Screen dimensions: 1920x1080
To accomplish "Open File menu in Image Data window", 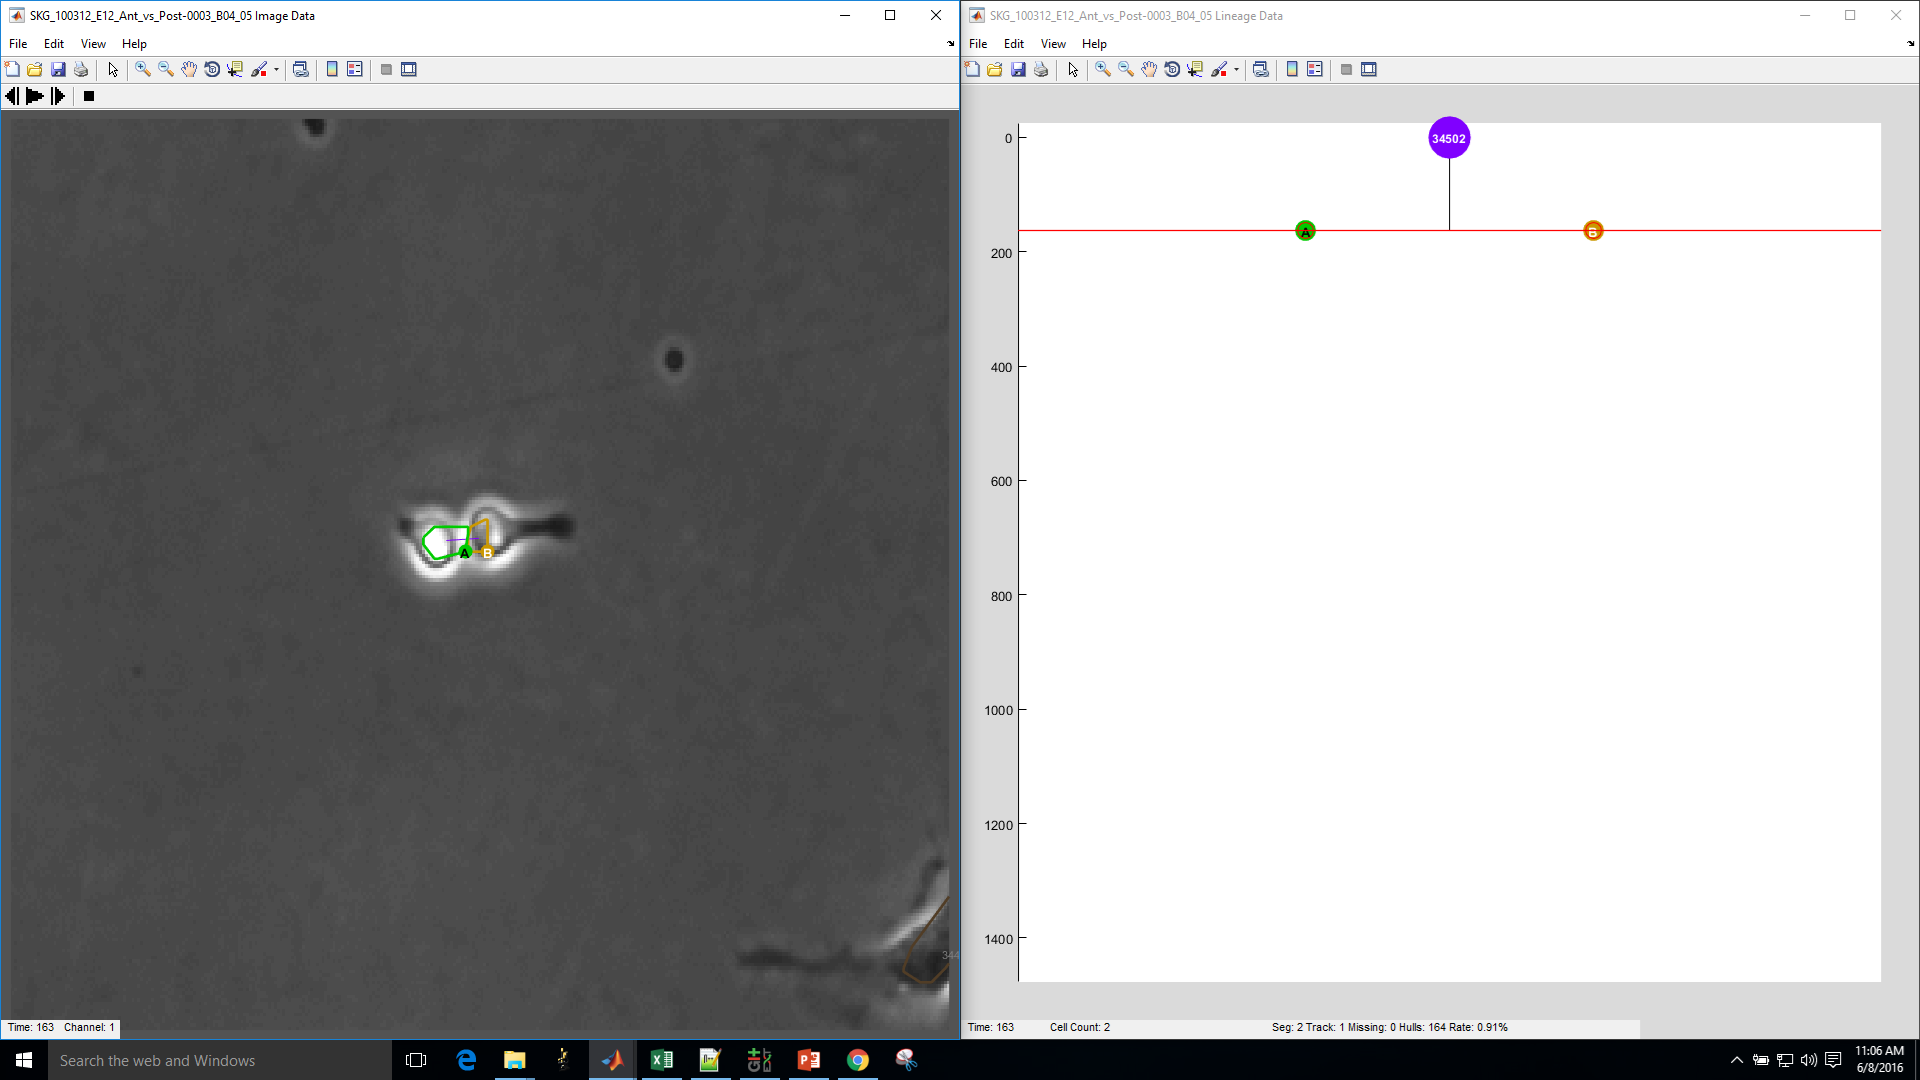I will click(18, 44).
